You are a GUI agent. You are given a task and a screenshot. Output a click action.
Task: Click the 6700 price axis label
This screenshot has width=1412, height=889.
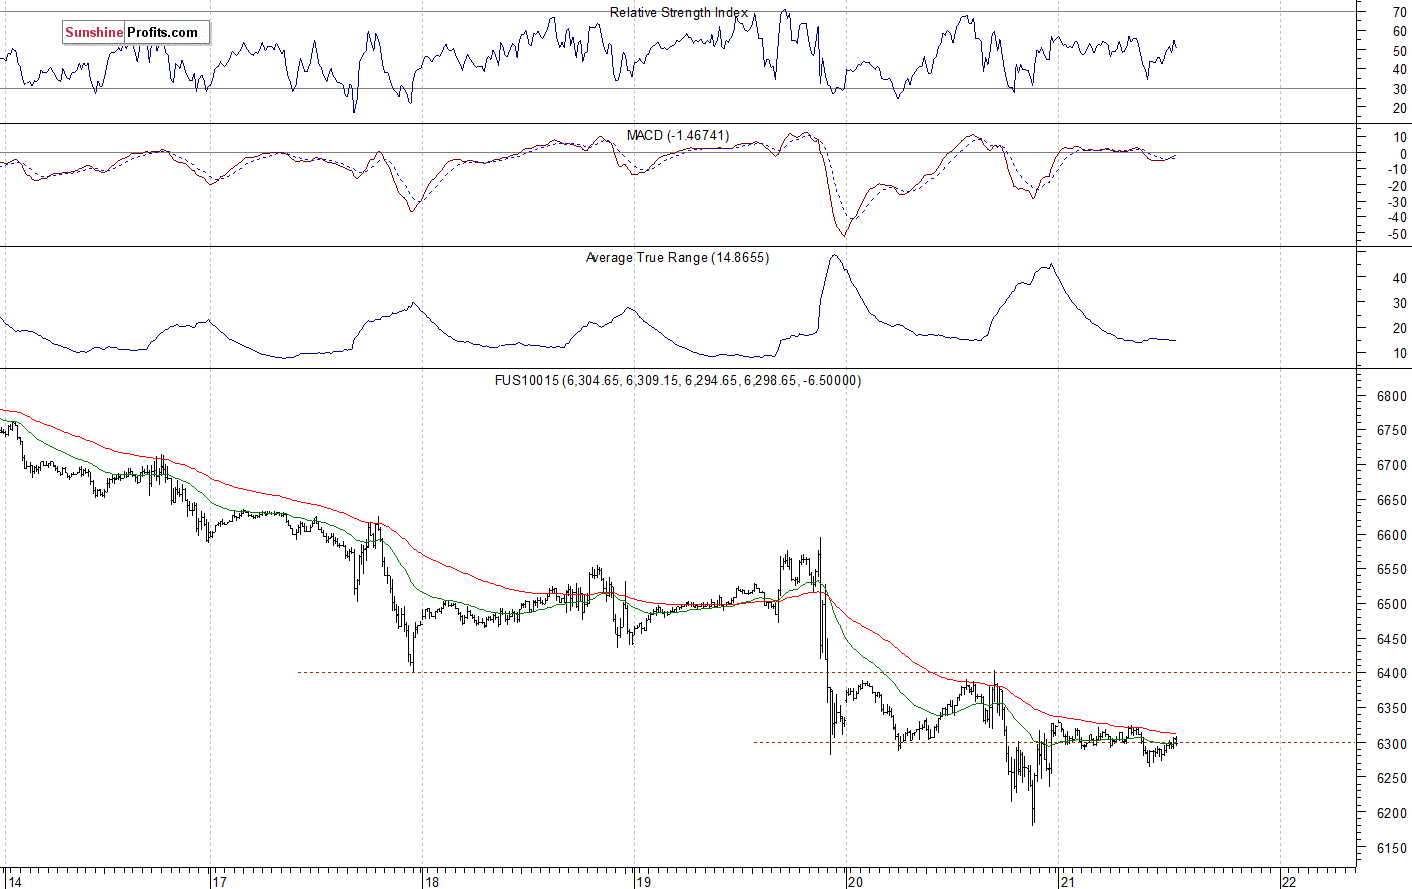[x=1392, y=465]
